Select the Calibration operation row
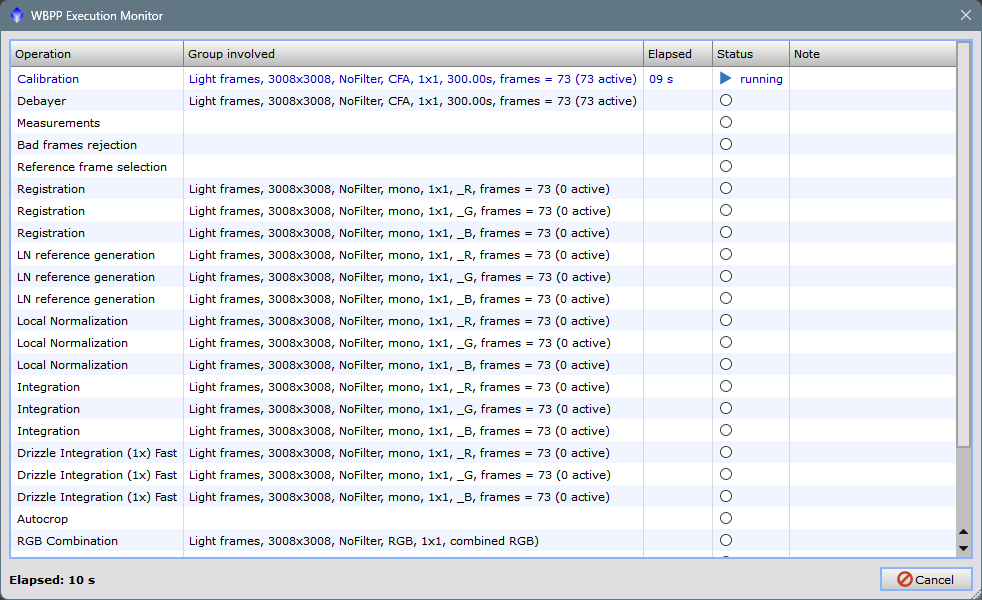The image size is (982, 600). [48, 79]
